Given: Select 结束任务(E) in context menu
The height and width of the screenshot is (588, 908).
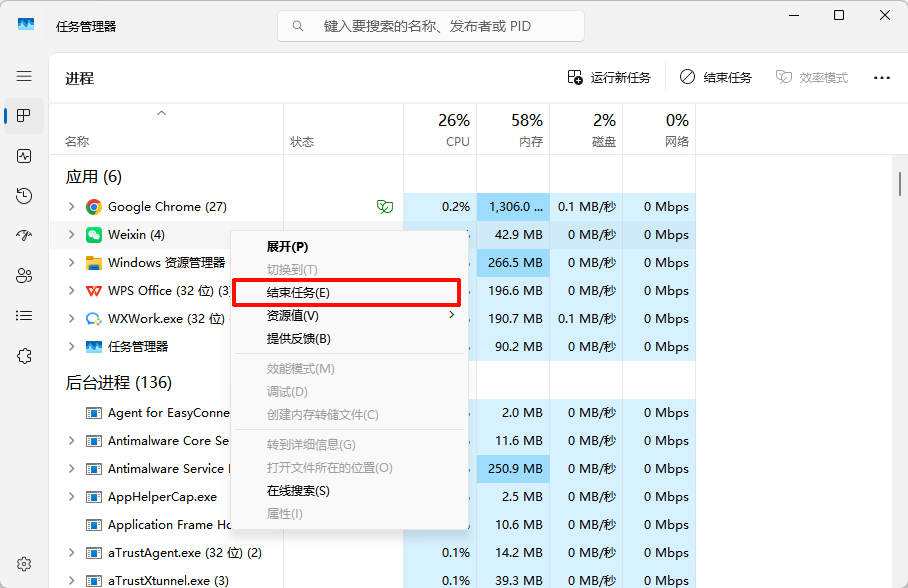Looking at the screenshot, I should pyautogui.click(x=346, y=292).
